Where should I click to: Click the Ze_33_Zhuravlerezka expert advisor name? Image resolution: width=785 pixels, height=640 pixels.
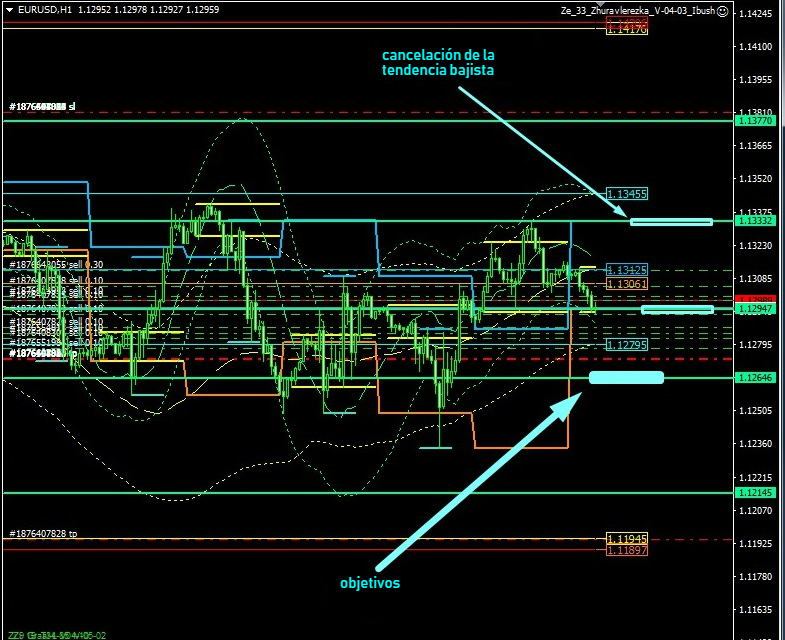coord(636,10)
